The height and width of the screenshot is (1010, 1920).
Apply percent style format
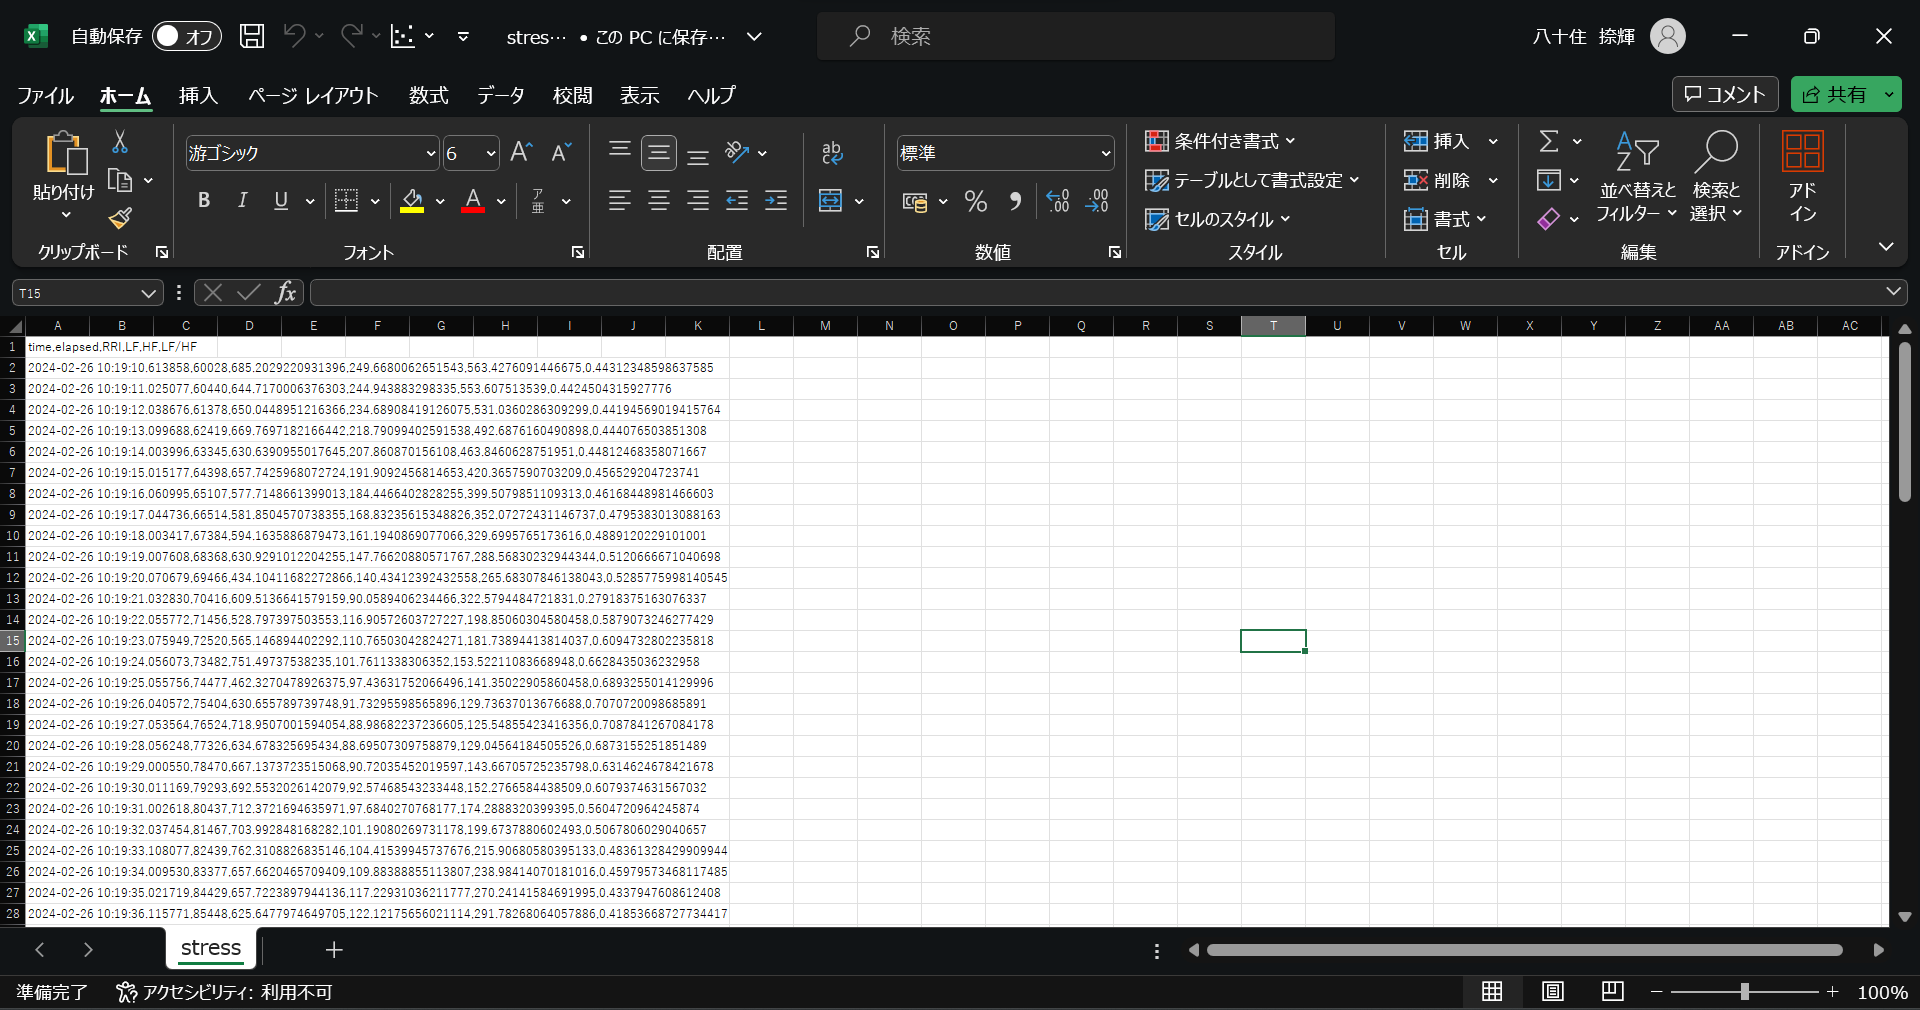point(975,202)
